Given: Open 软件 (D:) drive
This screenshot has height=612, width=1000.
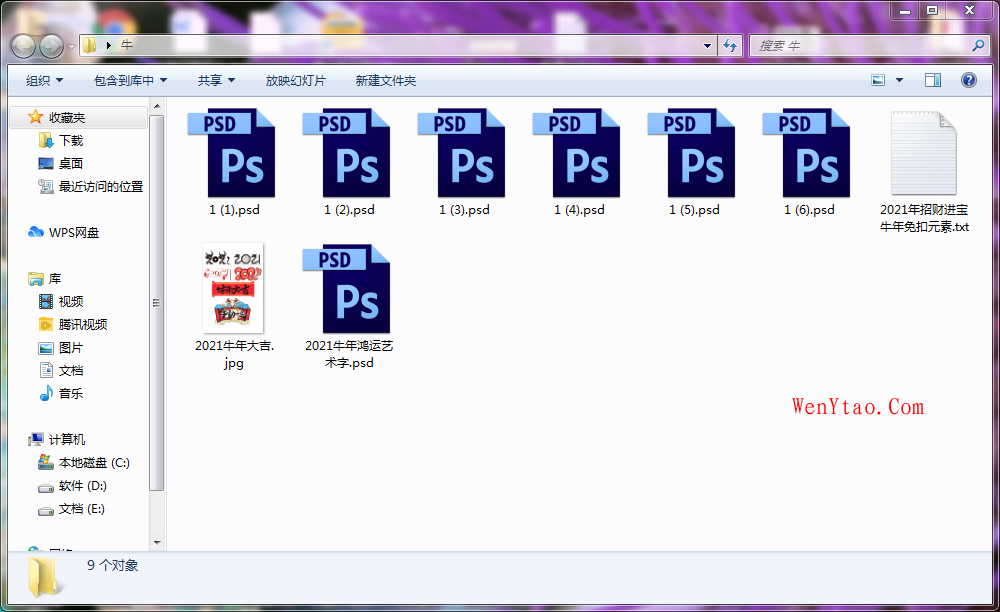Looking at the screenshot, I should point(83,486).
